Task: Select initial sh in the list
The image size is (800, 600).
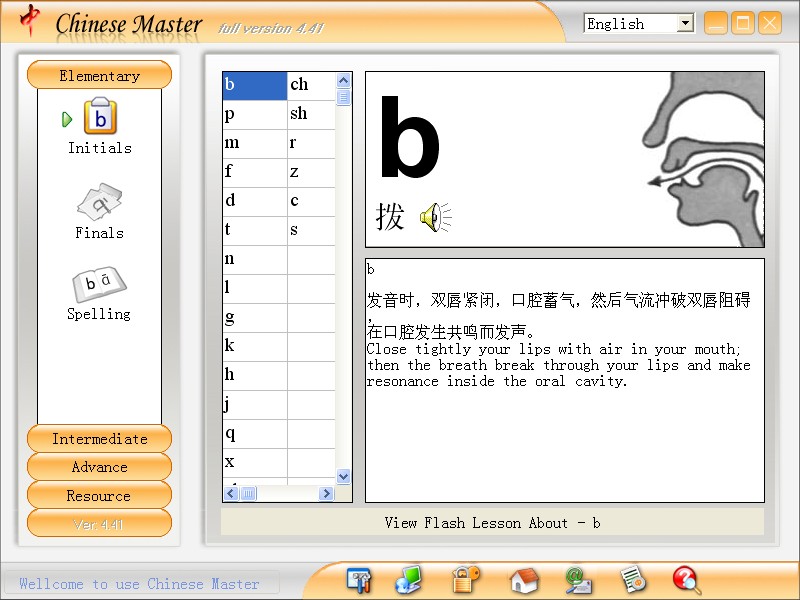Action: (311, 114)
